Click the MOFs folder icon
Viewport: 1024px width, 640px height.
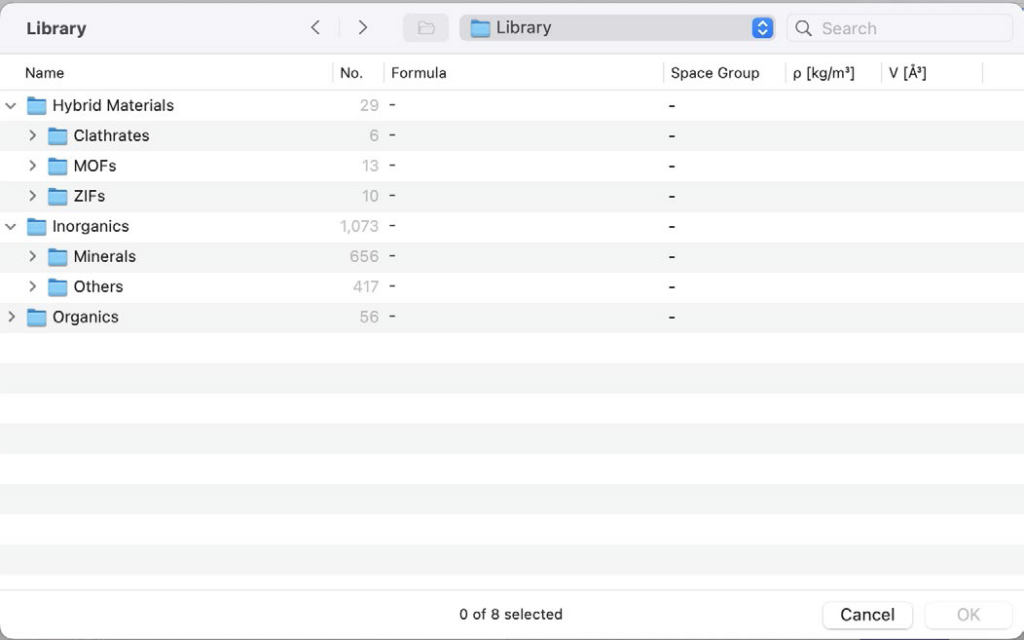point(58,166)
